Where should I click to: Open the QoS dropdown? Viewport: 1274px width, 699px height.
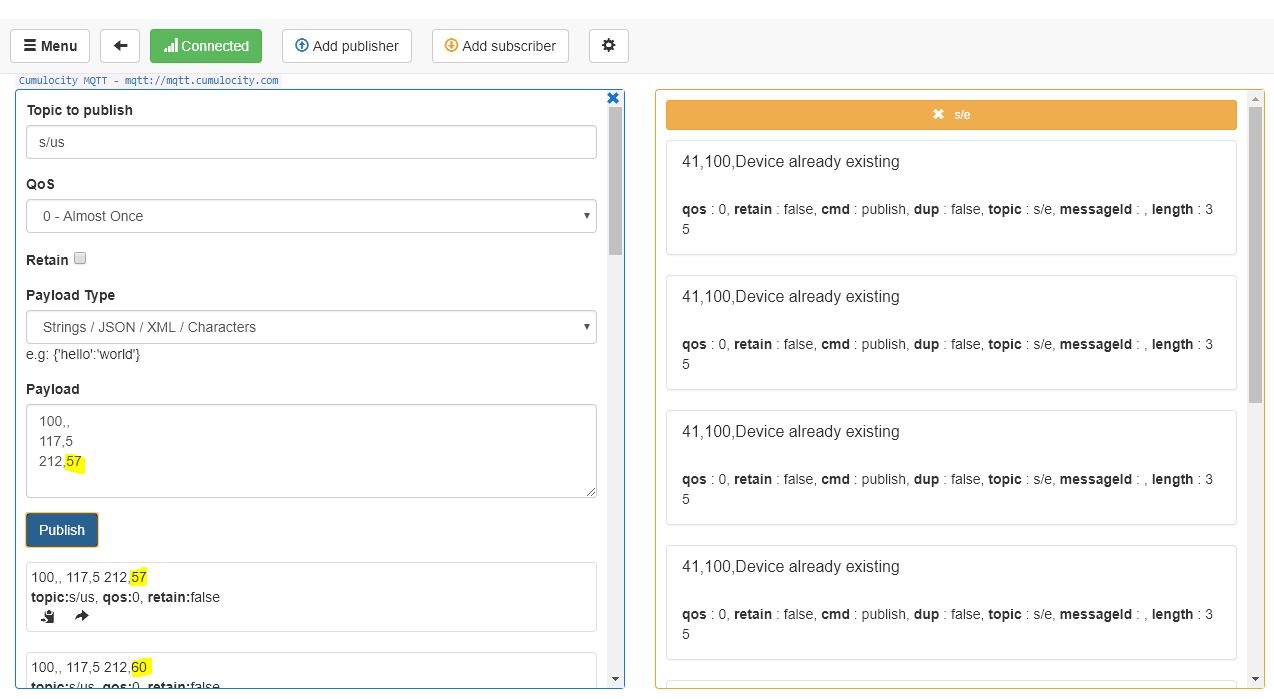311,216
